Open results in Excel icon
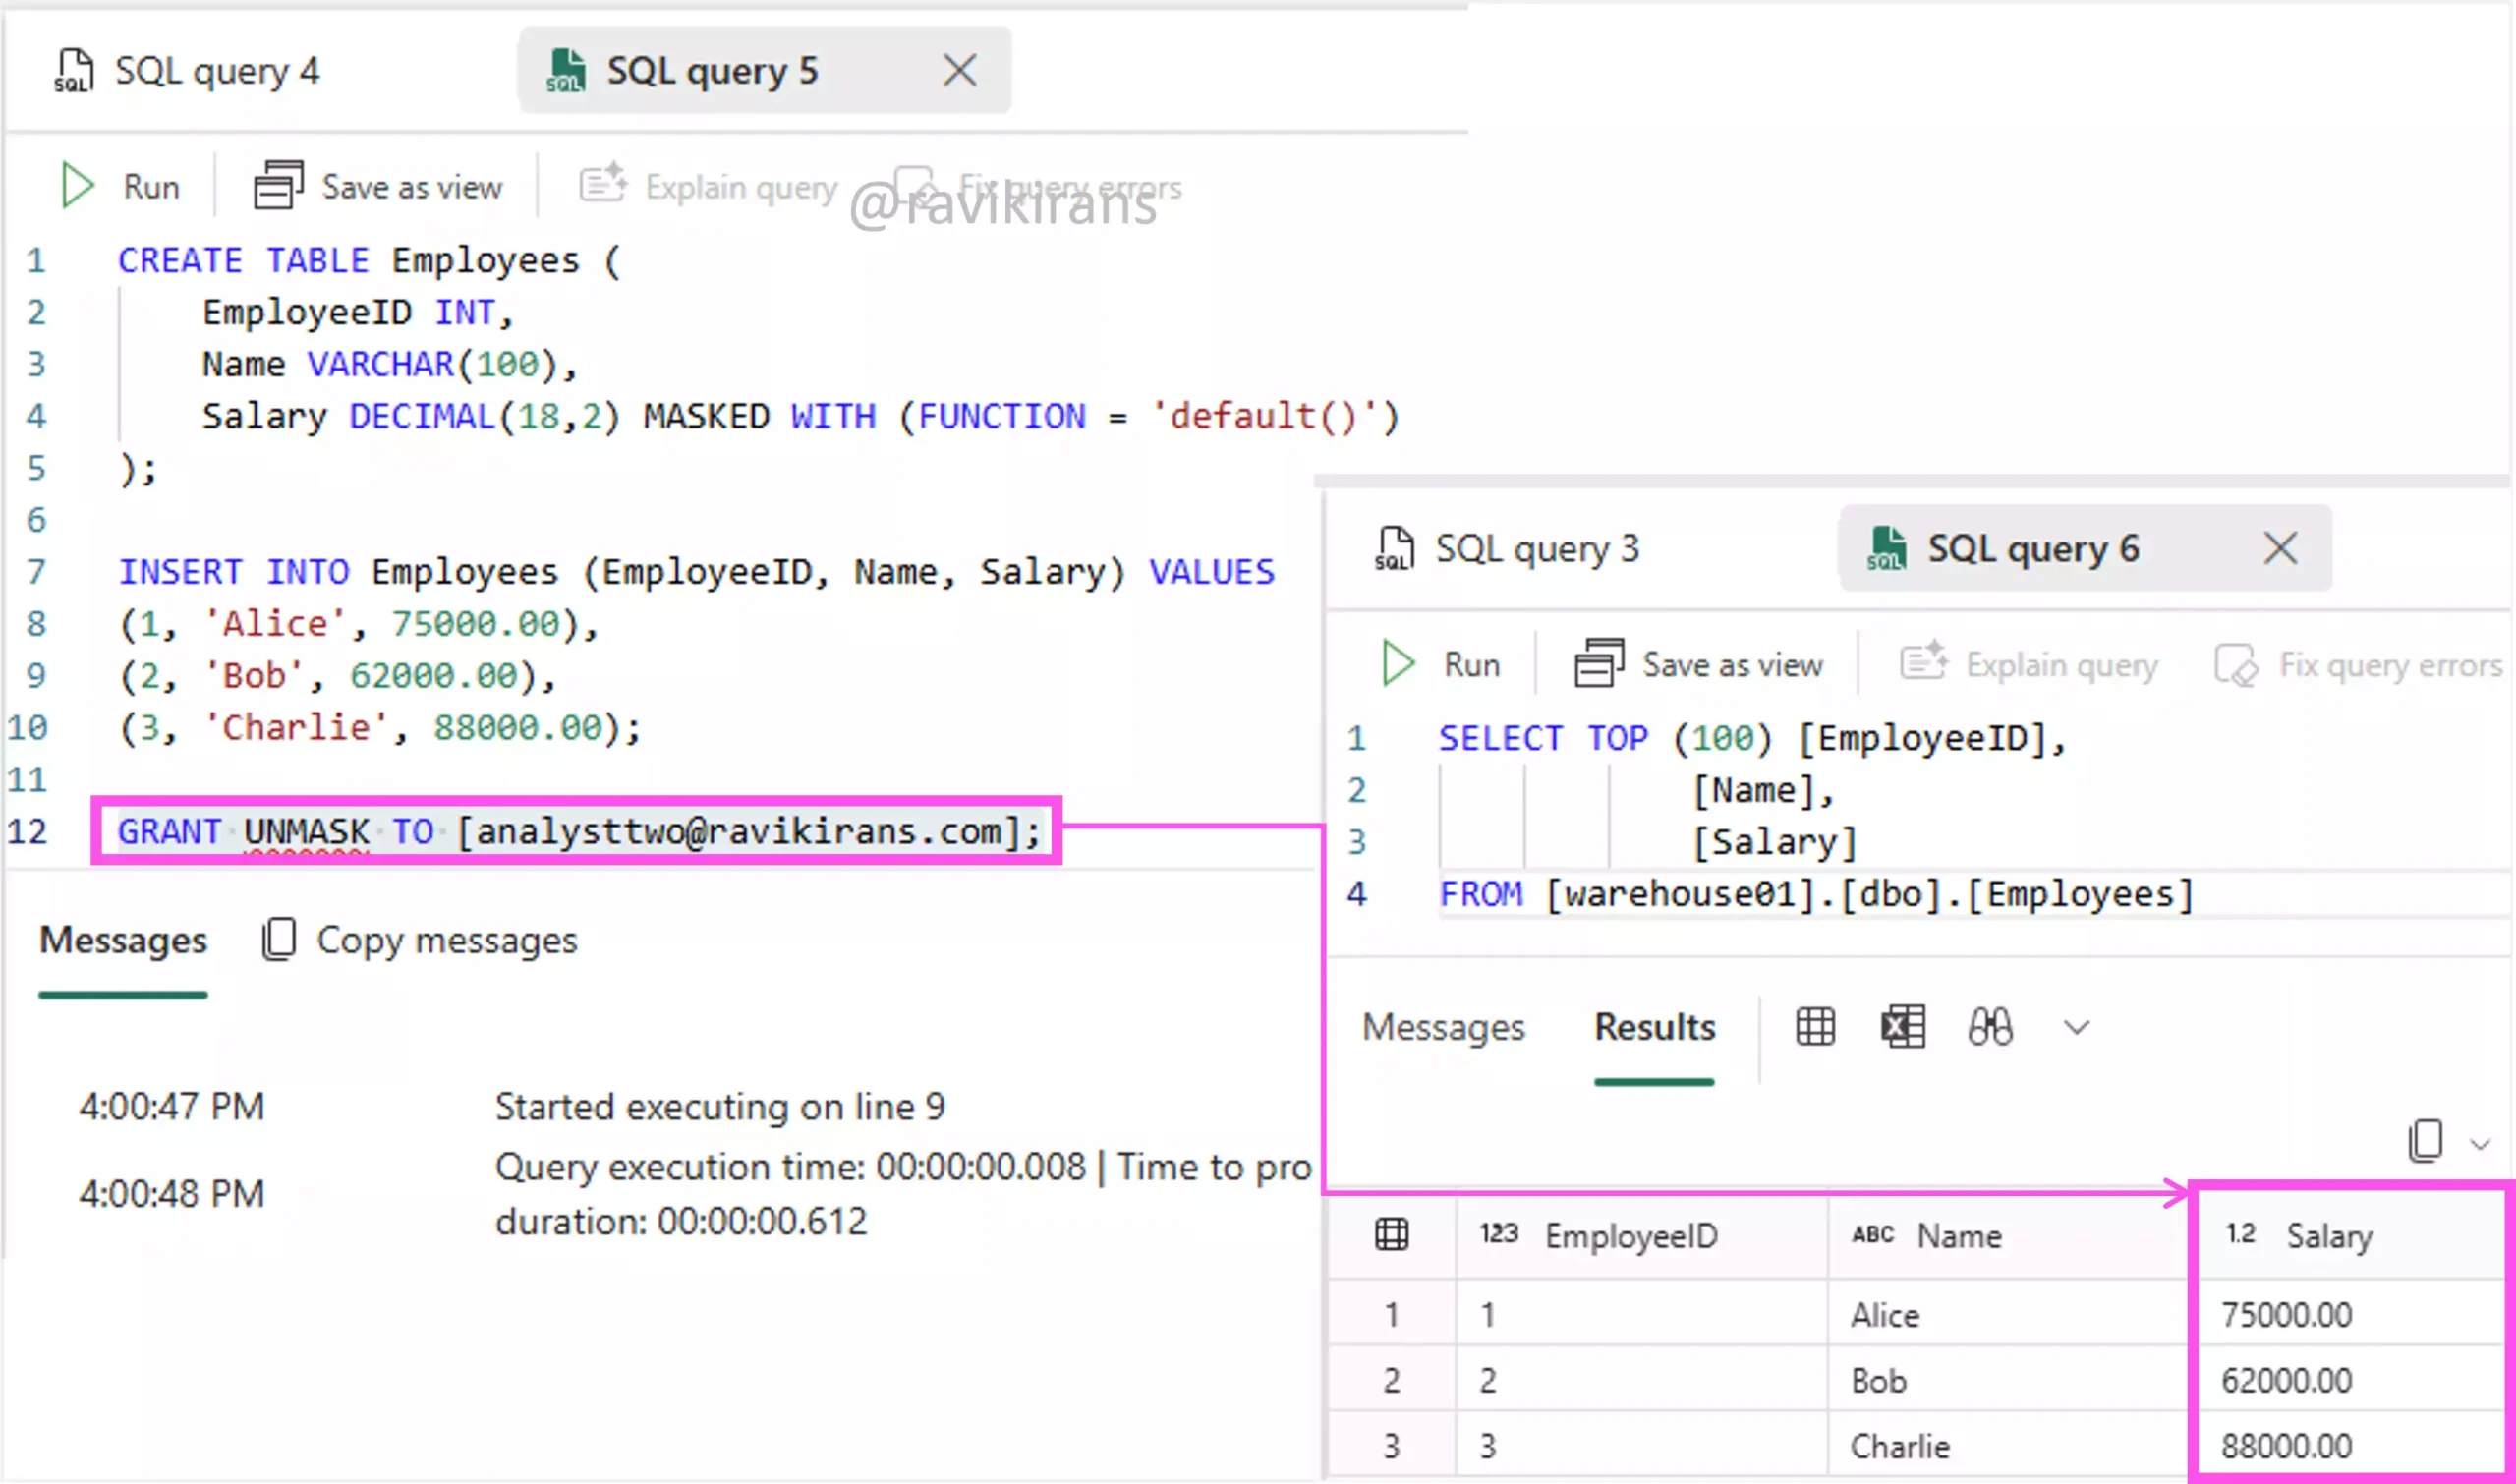The width and height of the screenshot is (2516, 1484). [1902, 1027]
